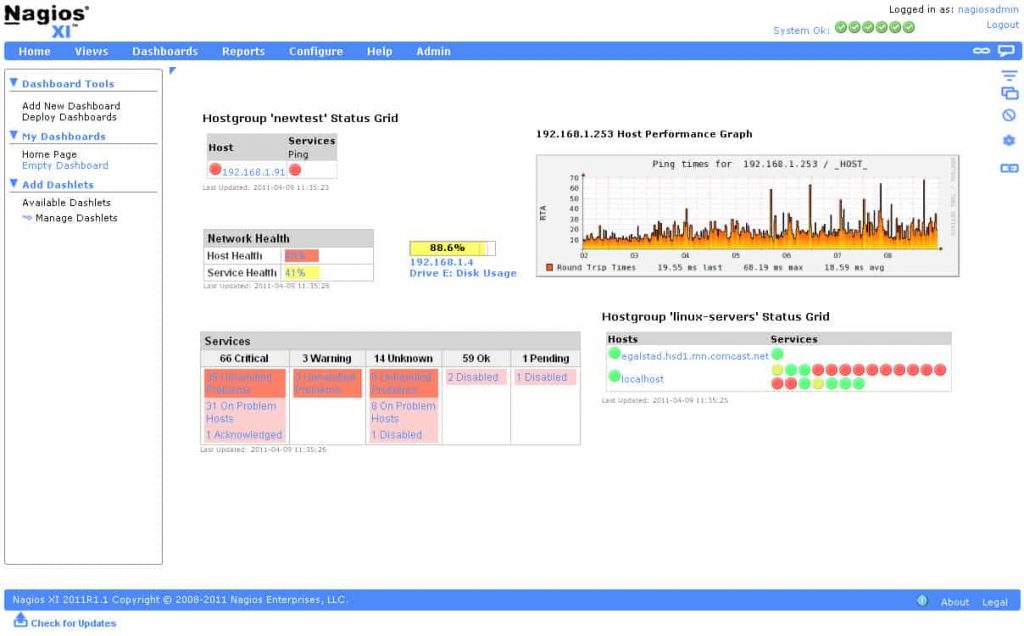The image size is (1024, 636).
Task: Click the permalink chain icon in the navbar
Action: pos(981,50)
